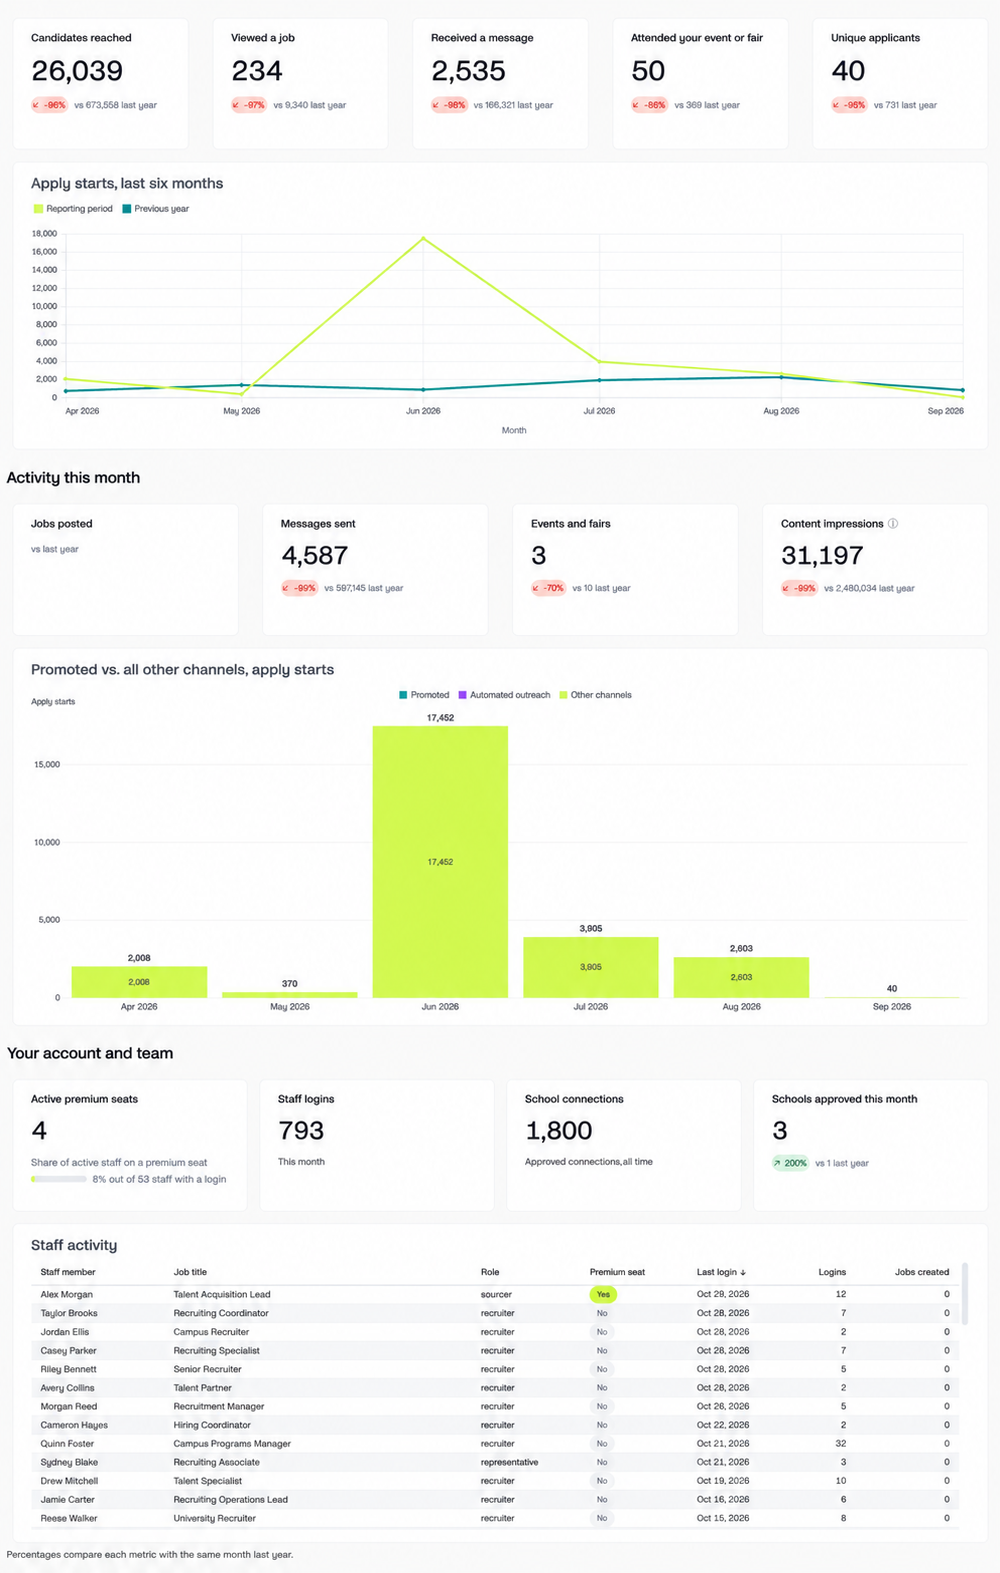Viewport: 1000px width, 1573px height.
Task: Toggle the Promoted series in the legend
Action: coord(424,695)
